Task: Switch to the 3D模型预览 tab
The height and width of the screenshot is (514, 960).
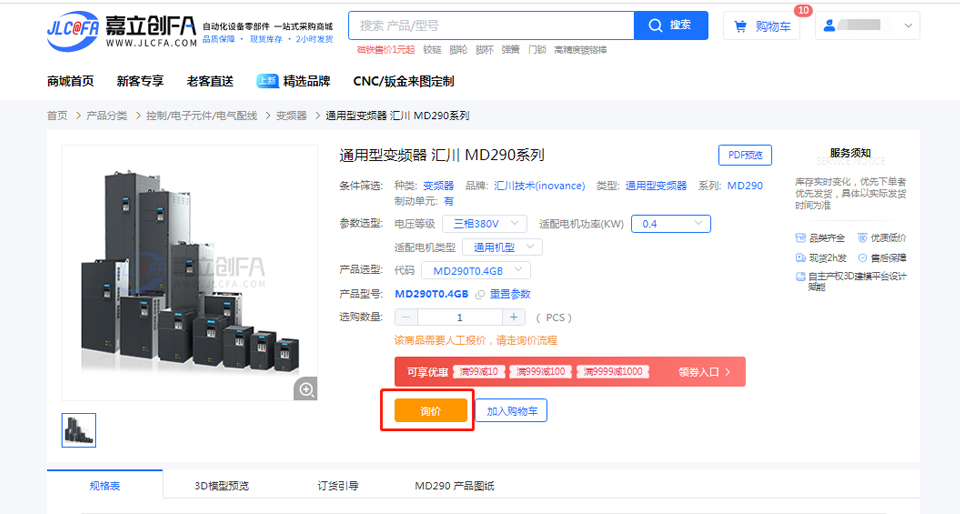Action: (x=222, y=486)
